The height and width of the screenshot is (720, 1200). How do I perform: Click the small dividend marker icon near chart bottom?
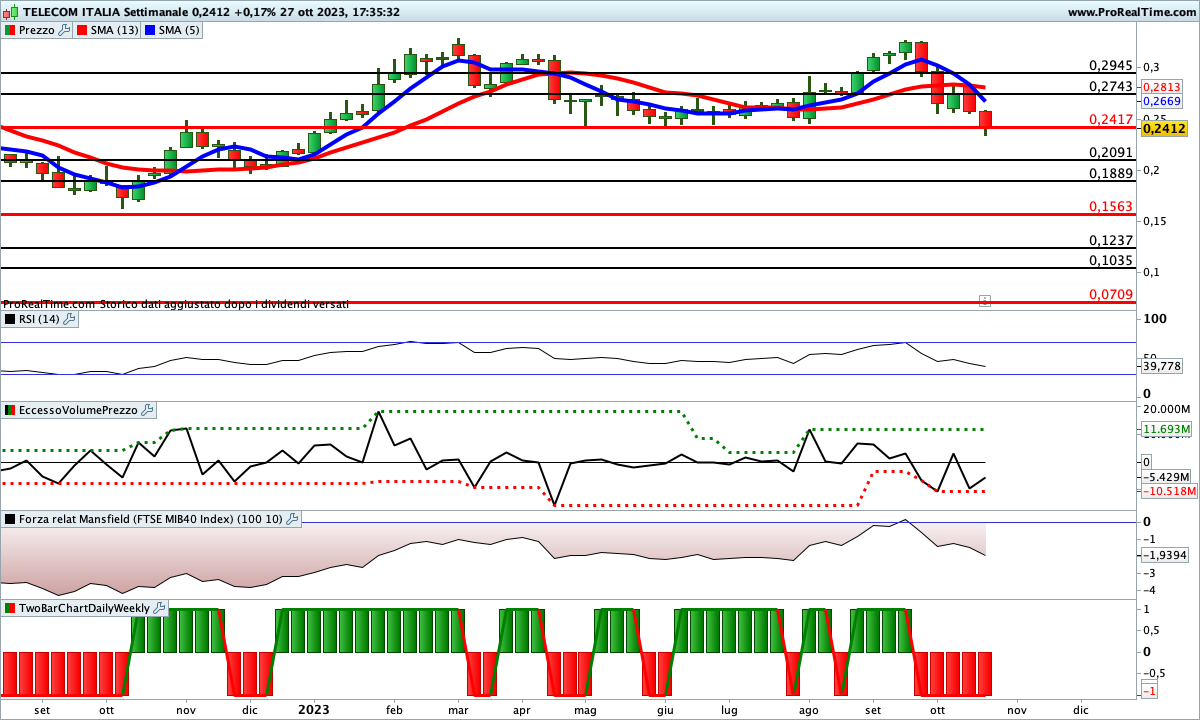(985, 299)
